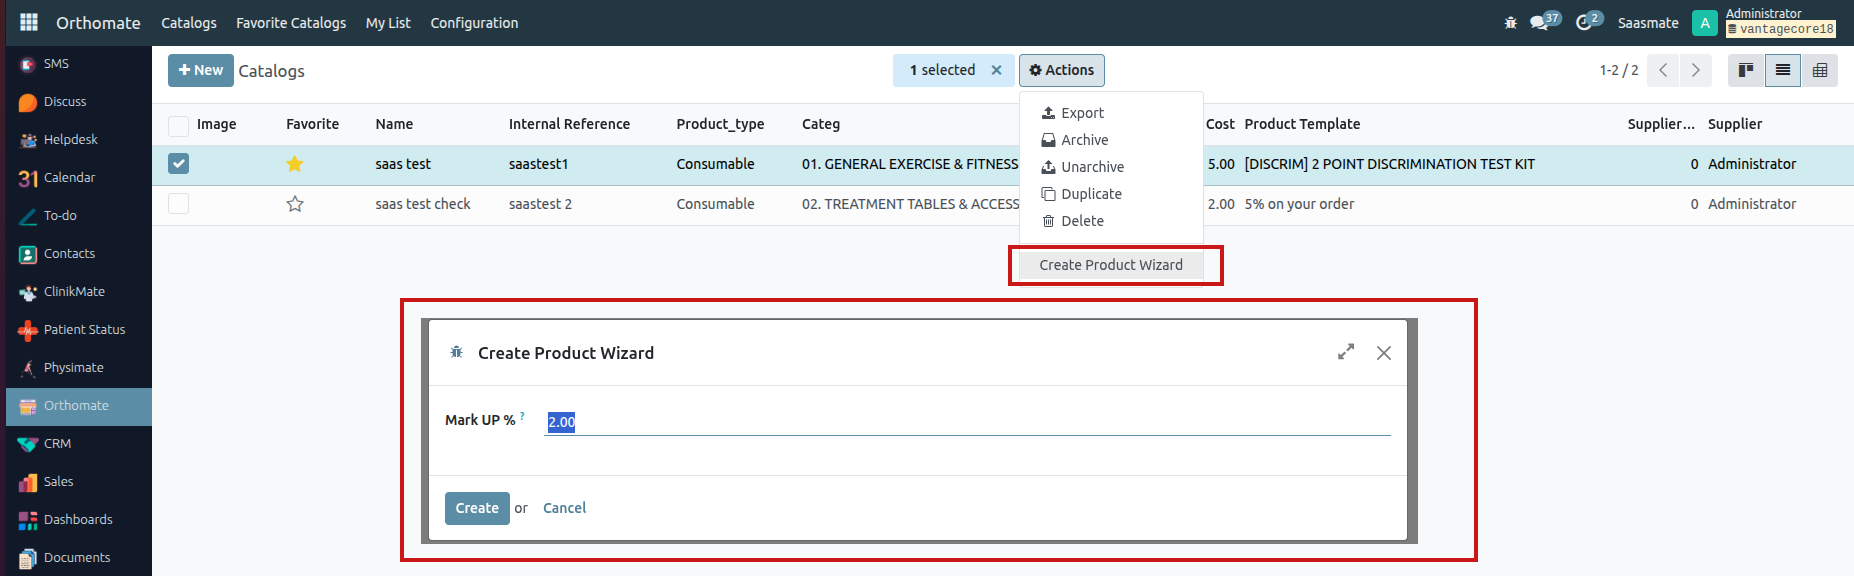This screenshot has width=1854, height=576.
Task: Open Sales app in sidebar
Action: [79, 482]
